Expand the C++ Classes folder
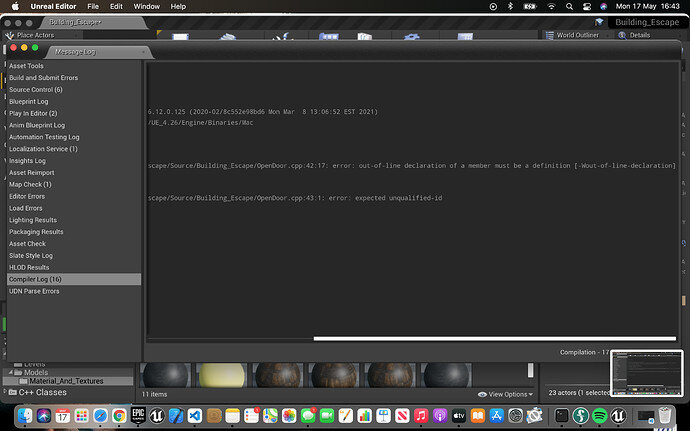 tap(5, 392)
